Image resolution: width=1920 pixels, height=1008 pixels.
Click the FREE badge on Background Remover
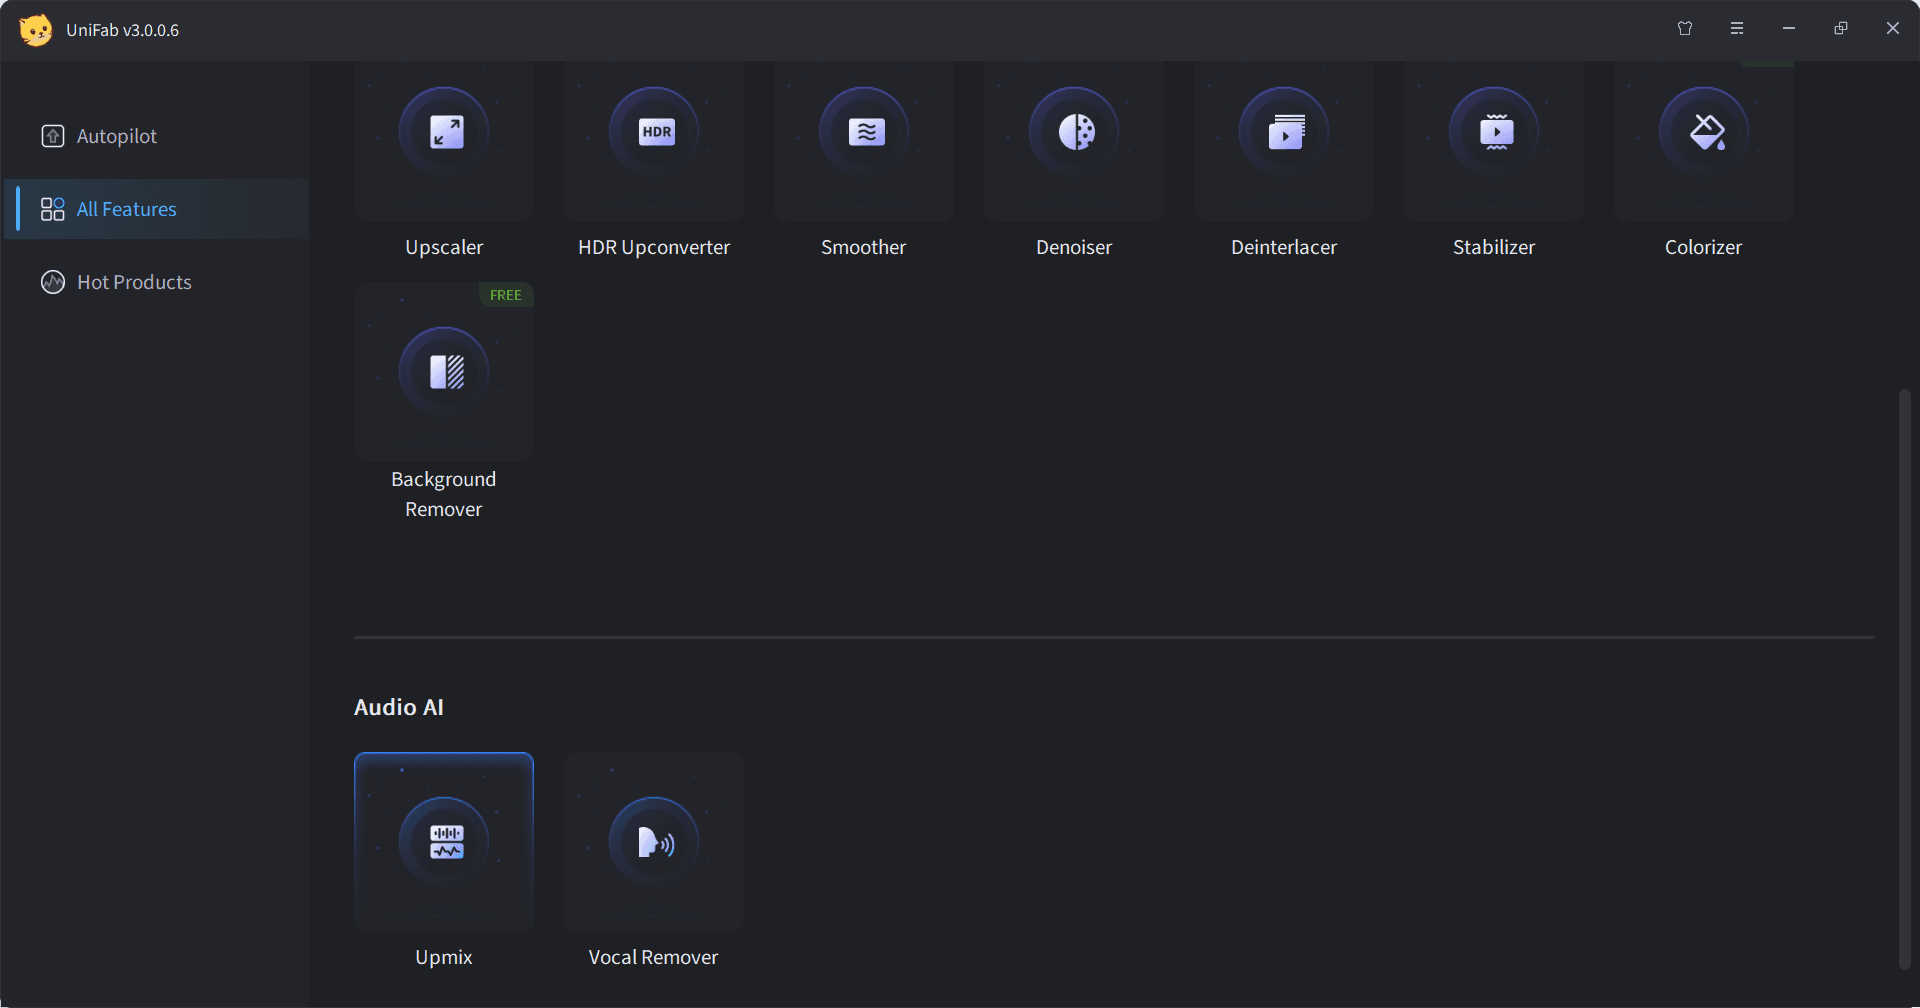pyautogui.click(x=506, y=295)
